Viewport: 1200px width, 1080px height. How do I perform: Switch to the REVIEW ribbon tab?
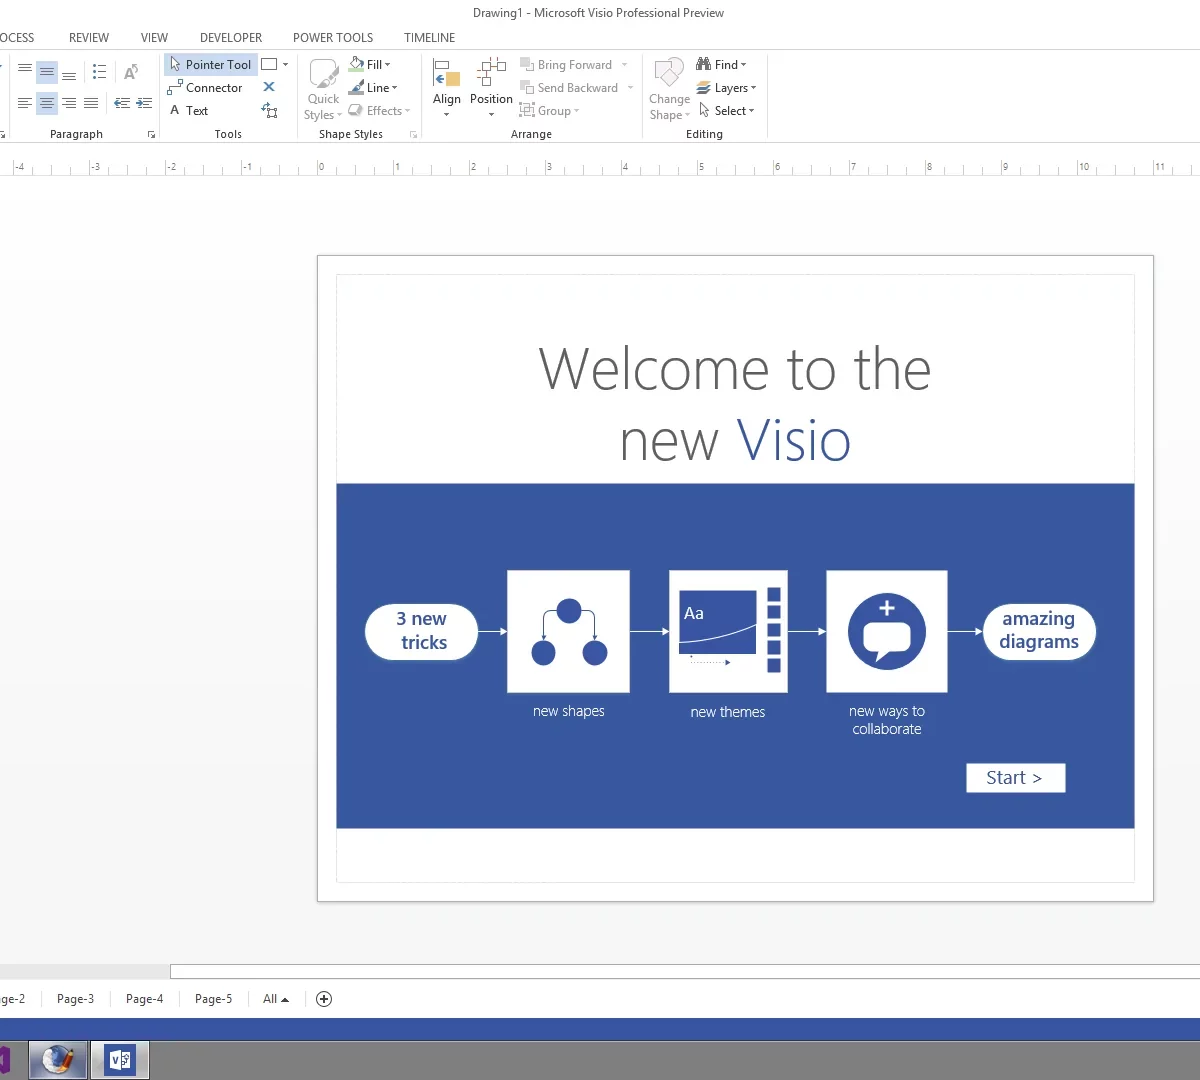click(89, 38)
